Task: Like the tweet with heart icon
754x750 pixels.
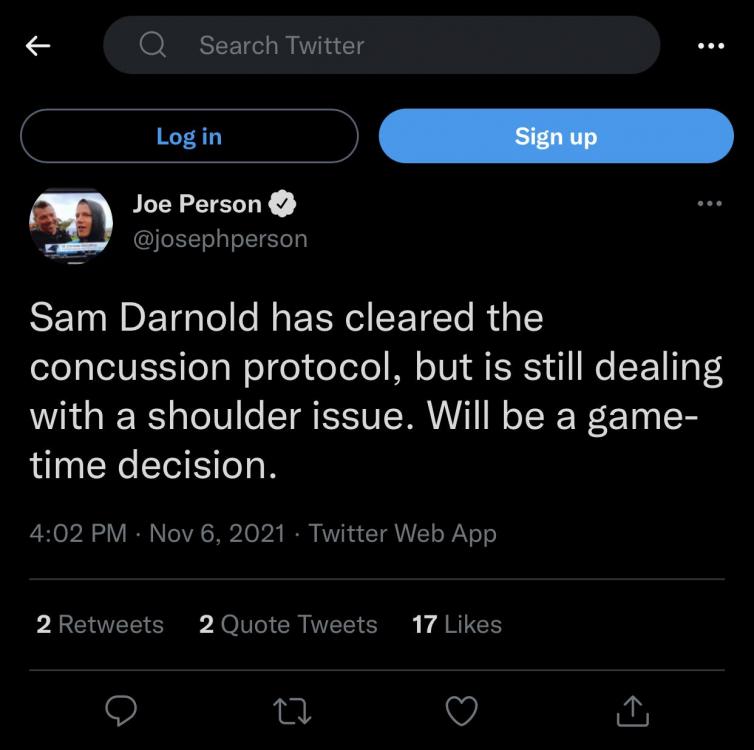Action: [461, 710]
